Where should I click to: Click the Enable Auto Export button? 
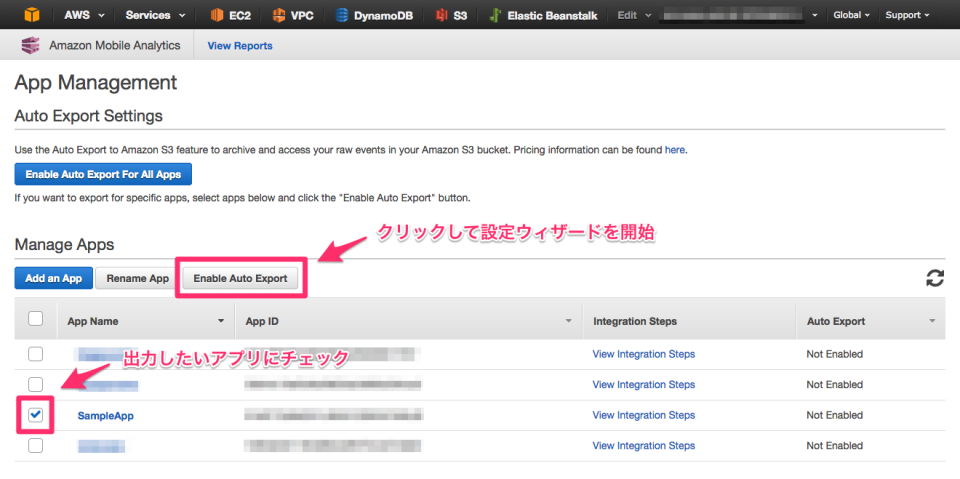click(x=241, y=278)
